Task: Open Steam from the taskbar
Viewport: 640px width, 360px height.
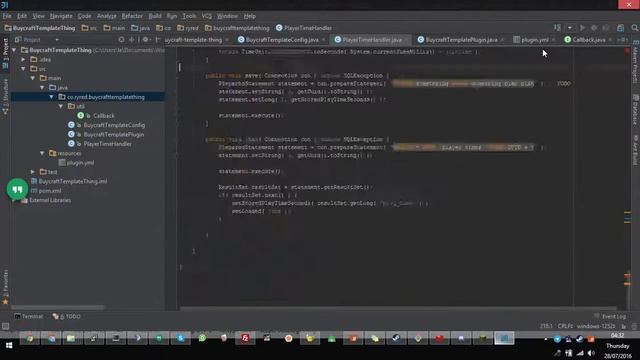Action: coord(396,338)
